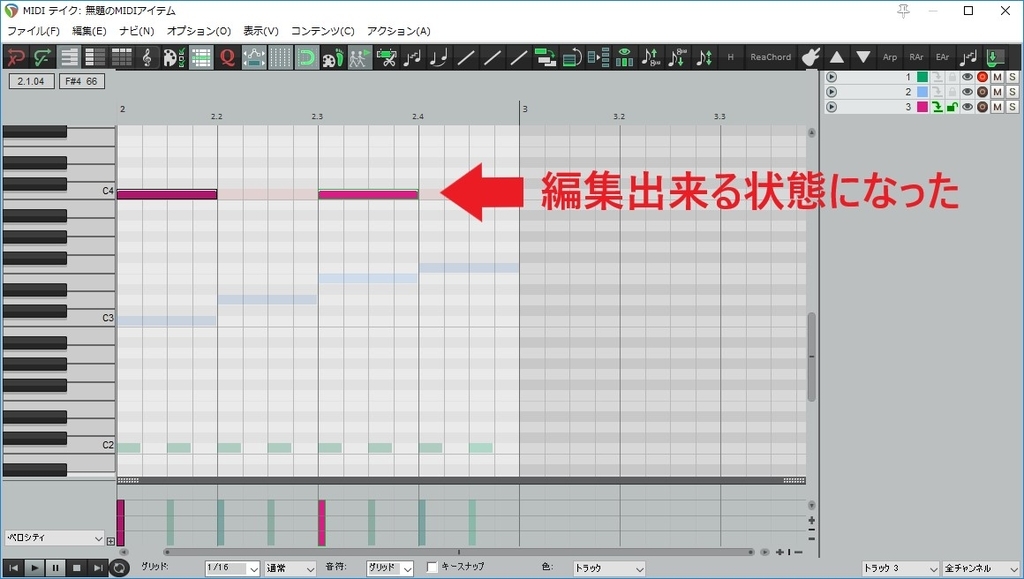Toggle the green magnet snap icon
1024x579 pixels.
[x=306, y=57]
